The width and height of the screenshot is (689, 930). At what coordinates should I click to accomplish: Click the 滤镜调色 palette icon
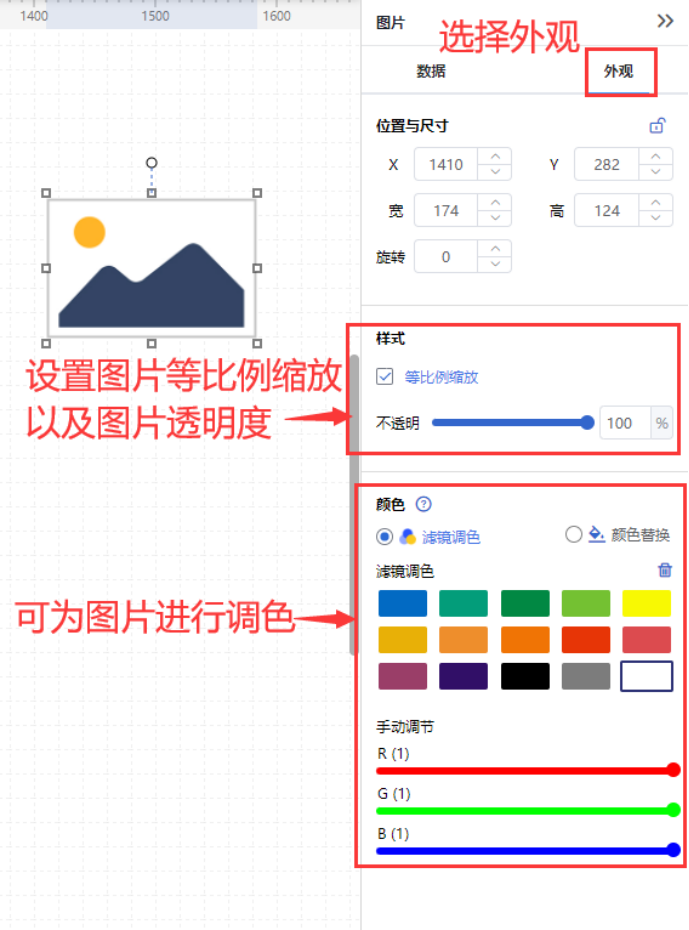click(x=407, y=537)
